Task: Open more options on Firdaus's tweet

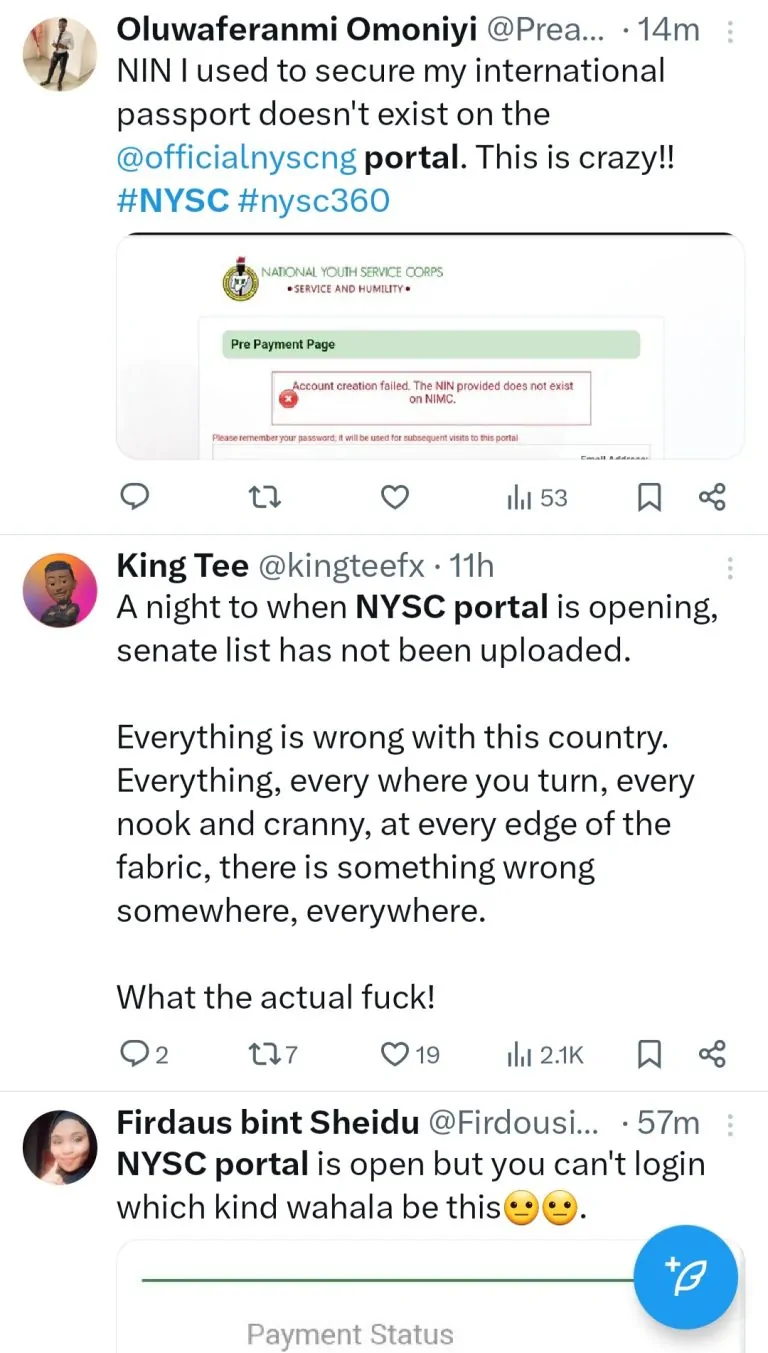Action: (x=730, y=1124)
